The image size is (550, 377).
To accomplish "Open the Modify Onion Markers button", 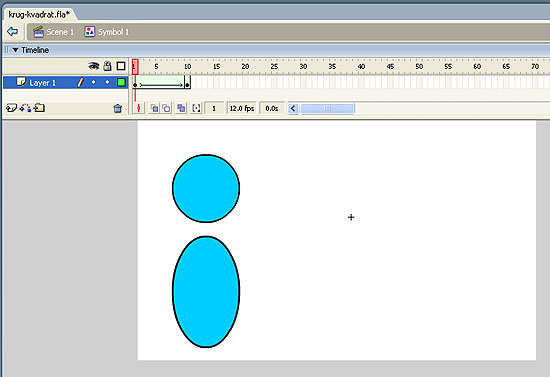I will point(196,108).
